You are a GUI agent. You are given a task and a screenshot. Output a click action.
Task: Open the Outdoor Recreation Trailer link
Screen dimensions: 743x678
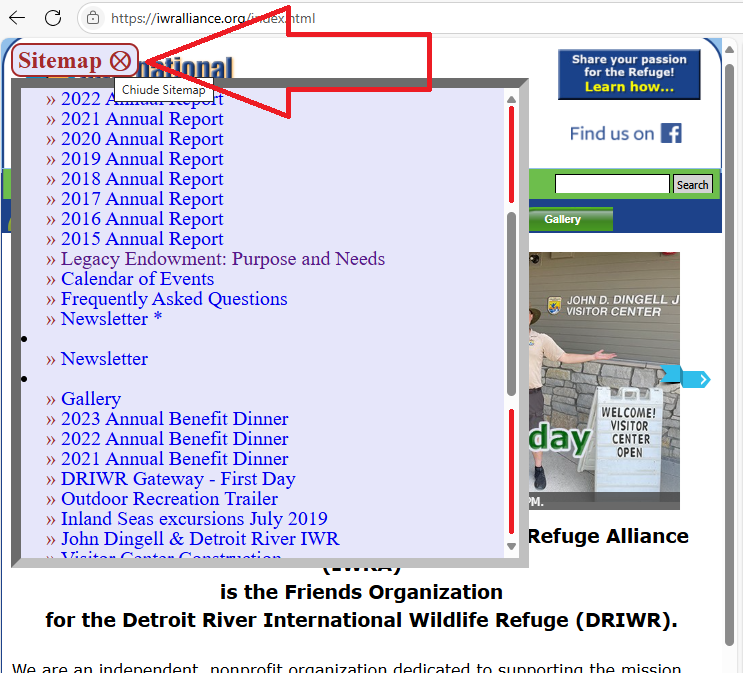pos(169,499)
